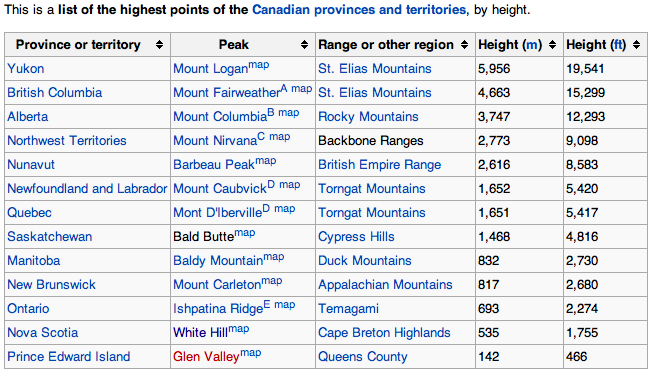The height and width of the screenshot is (371, 649).
Task: Open the map superscript next to Mount Logan
Action: click(258, 65)
